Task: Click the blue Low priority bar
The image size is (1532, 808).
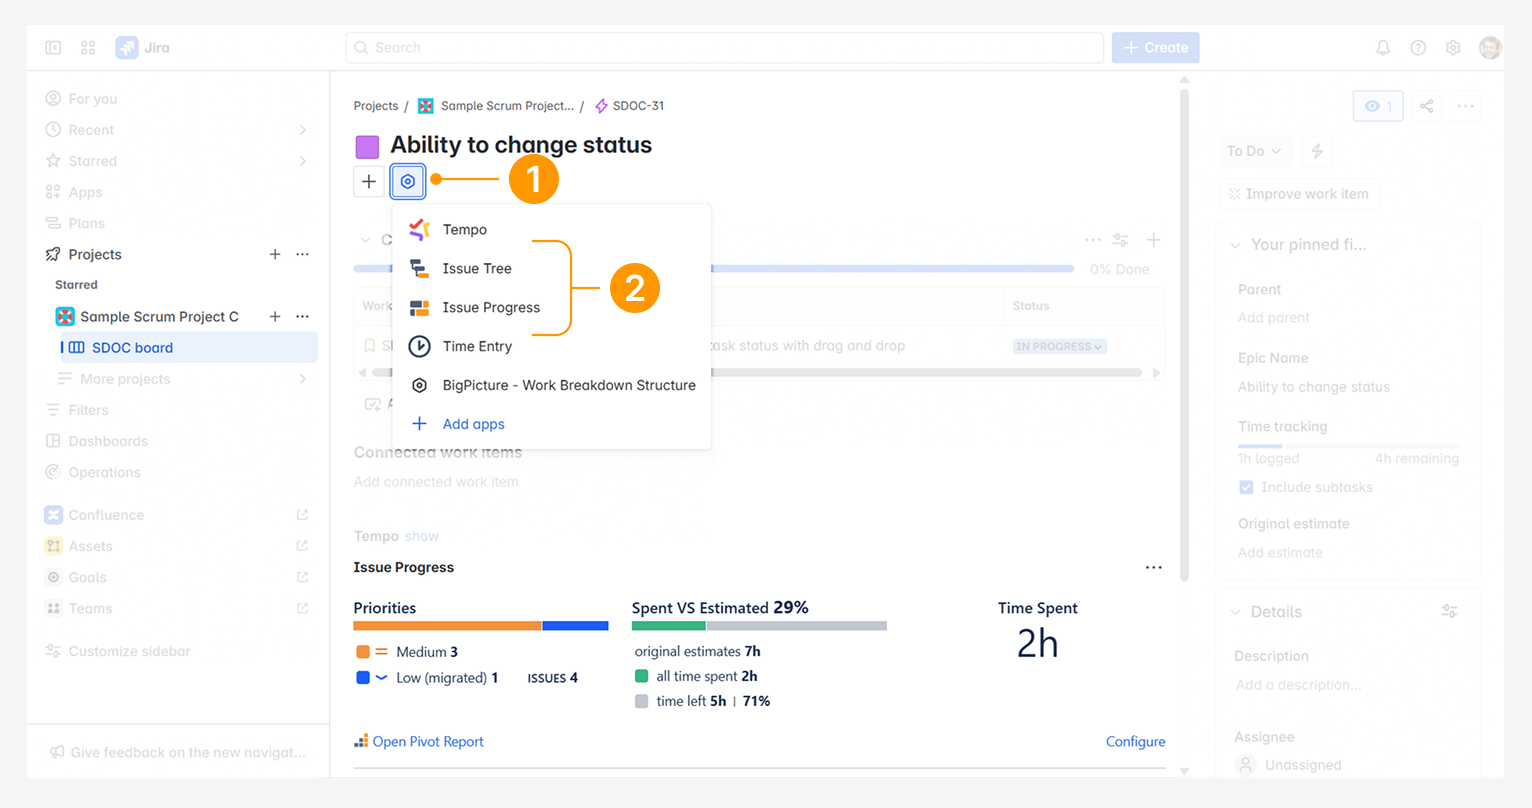Action: coord(575,626)
